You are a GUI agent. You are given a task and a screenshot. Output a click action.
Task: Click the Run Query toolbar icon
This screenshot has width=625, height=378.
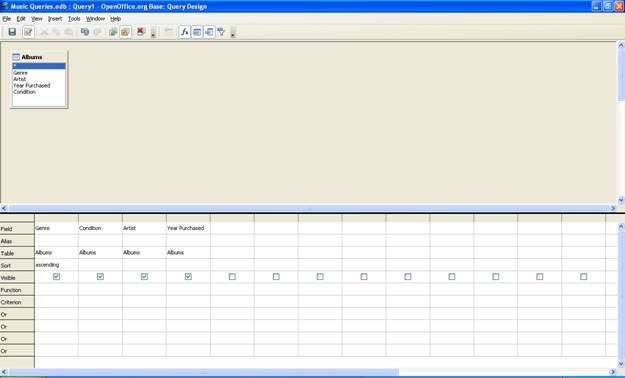(113, 32)
